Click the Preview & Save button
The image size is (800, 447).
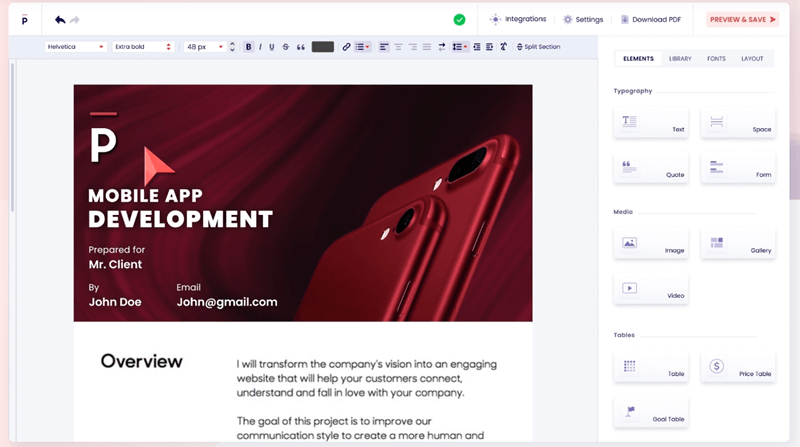tap(742, 19)
